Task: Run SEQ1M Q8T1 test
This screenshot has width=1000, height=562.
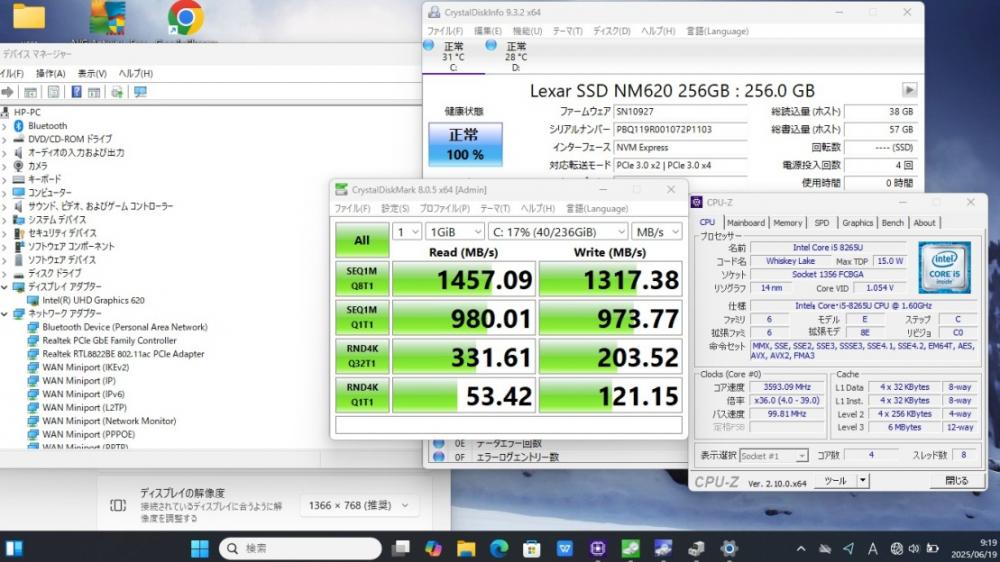Action: [x=362, y=279]
